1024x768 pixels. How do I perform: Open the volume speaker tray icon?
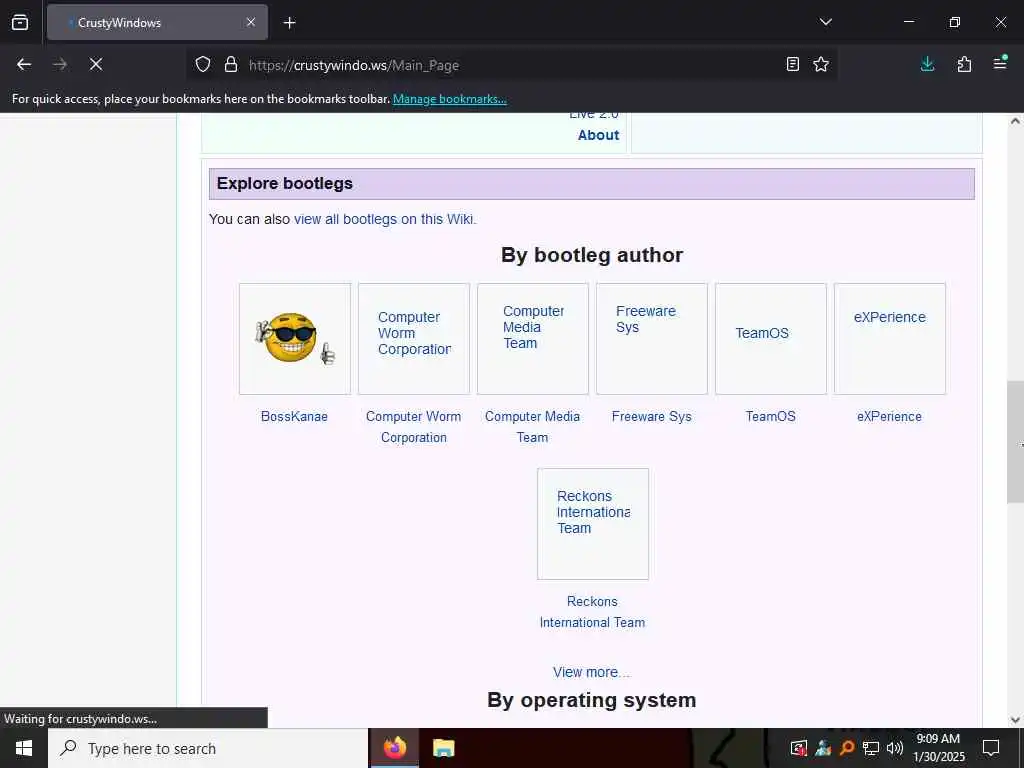click(x=894, y=748)
